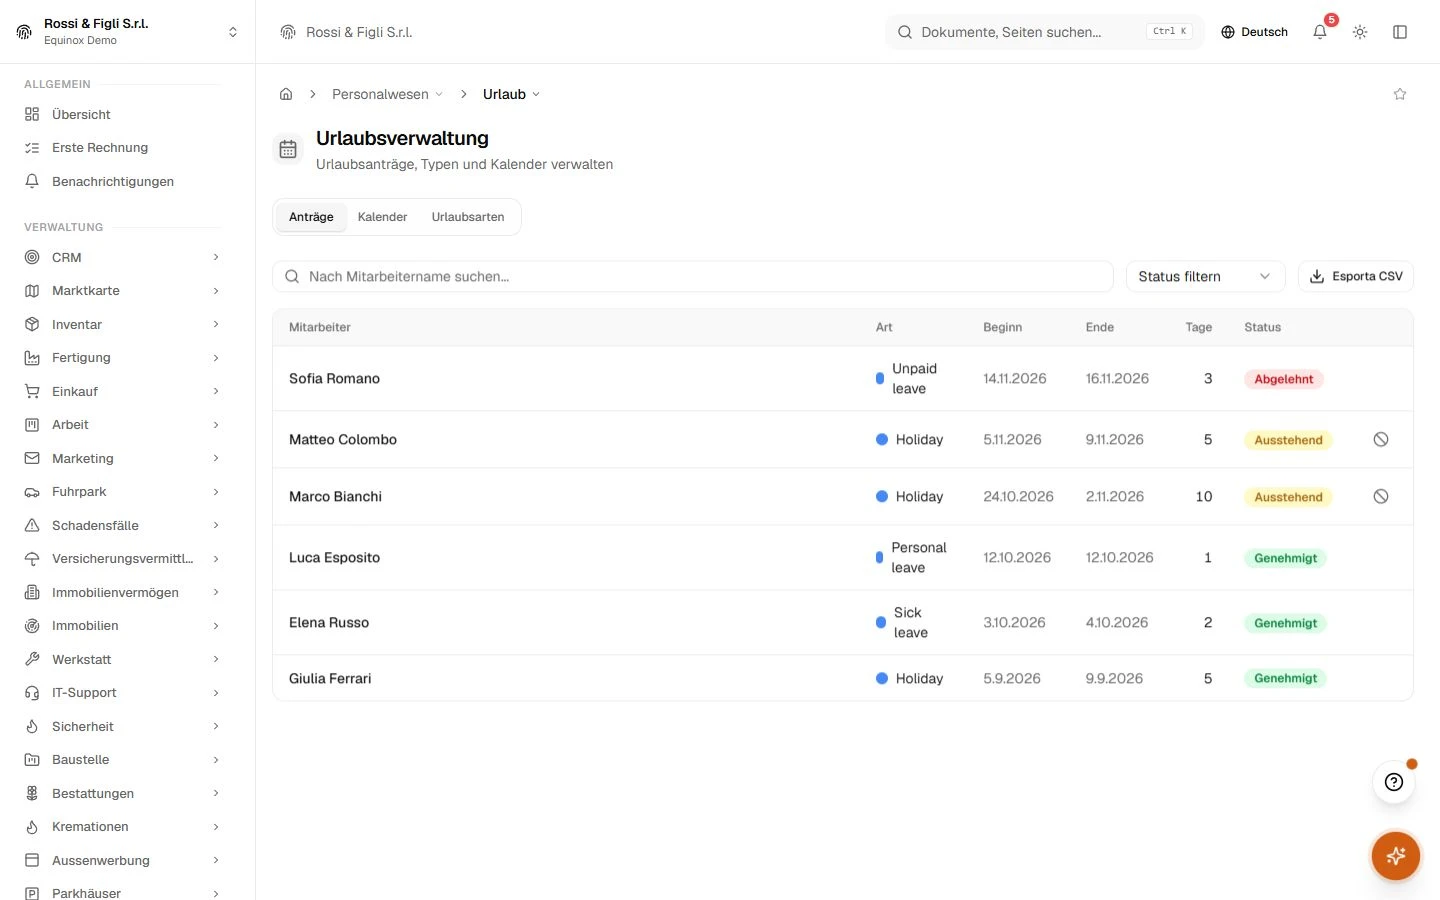
Task: Expand the Fertigung sidebar section
Action: (120, 357)
